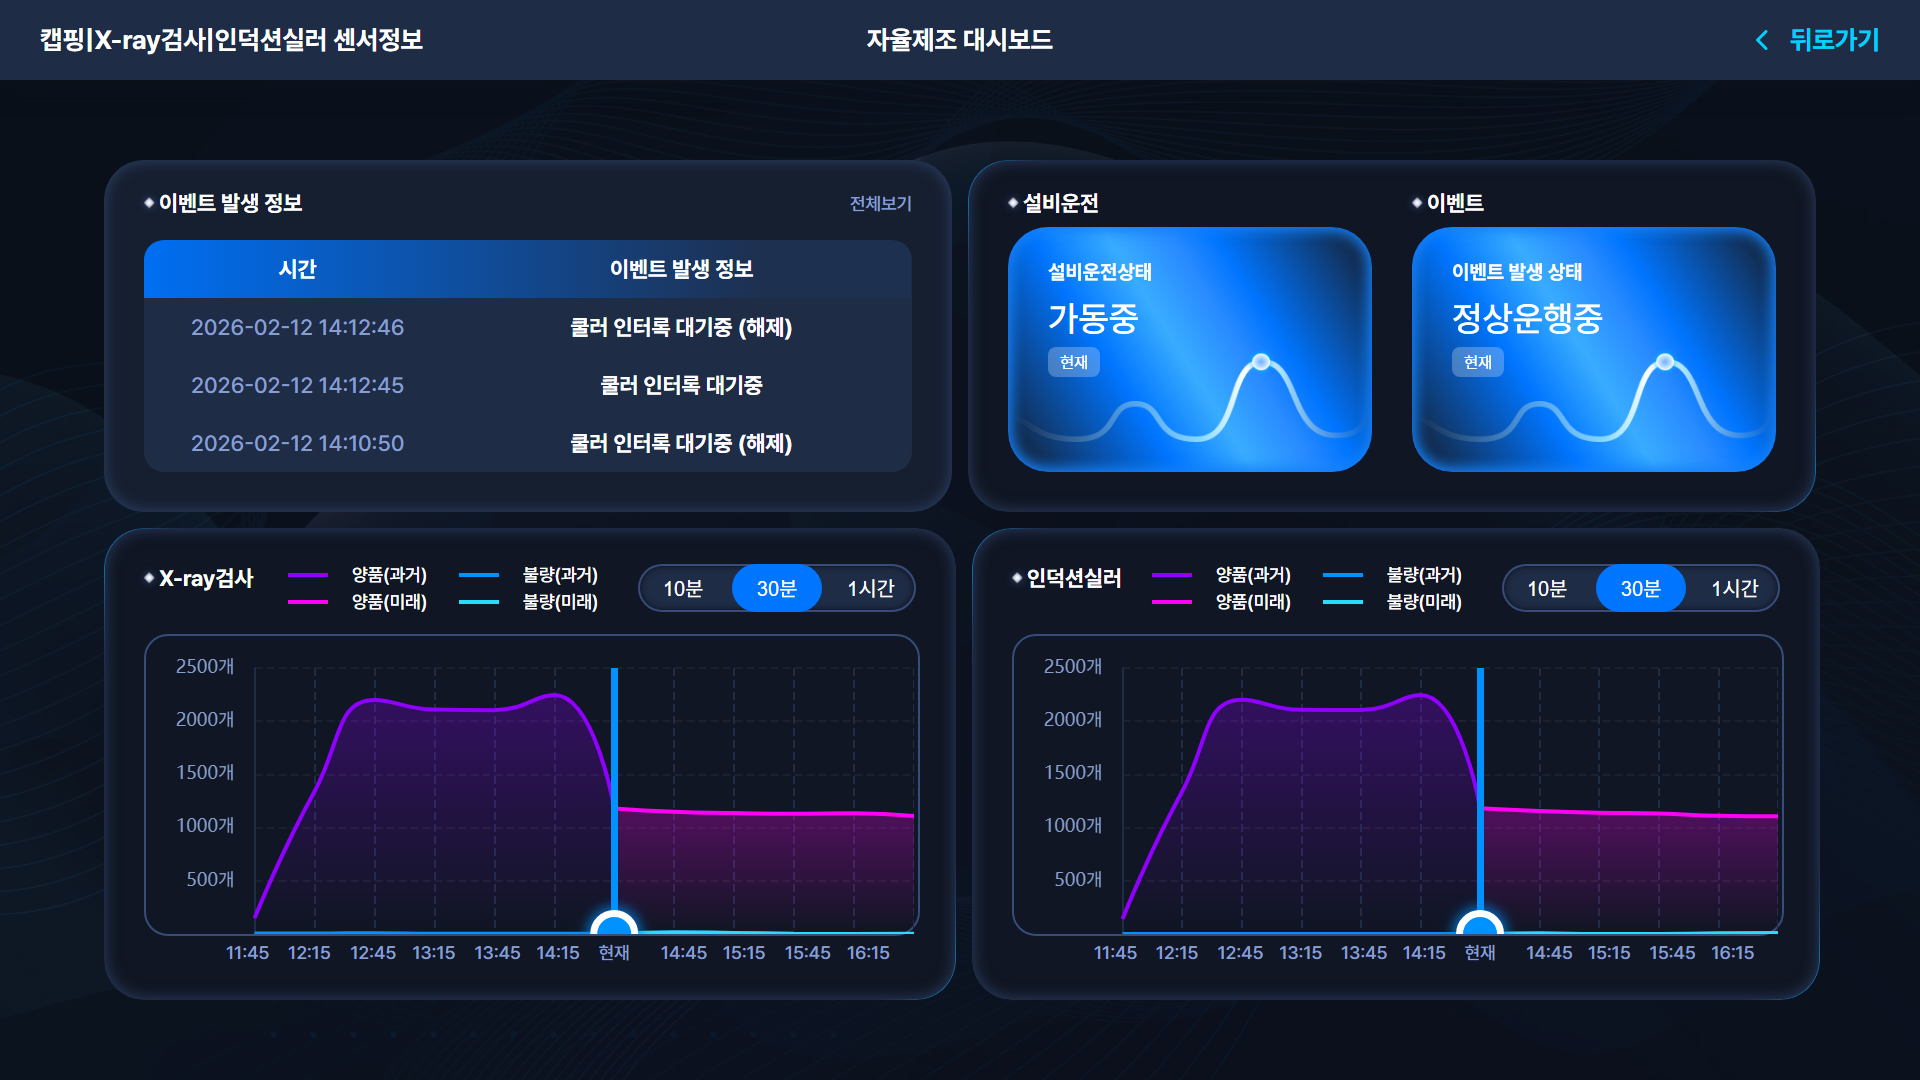This screenshot has width=1920, height=1080.
Task: Toggle 양품(미래) legend in X-ray검사 chart
Action: coord(358,602)
